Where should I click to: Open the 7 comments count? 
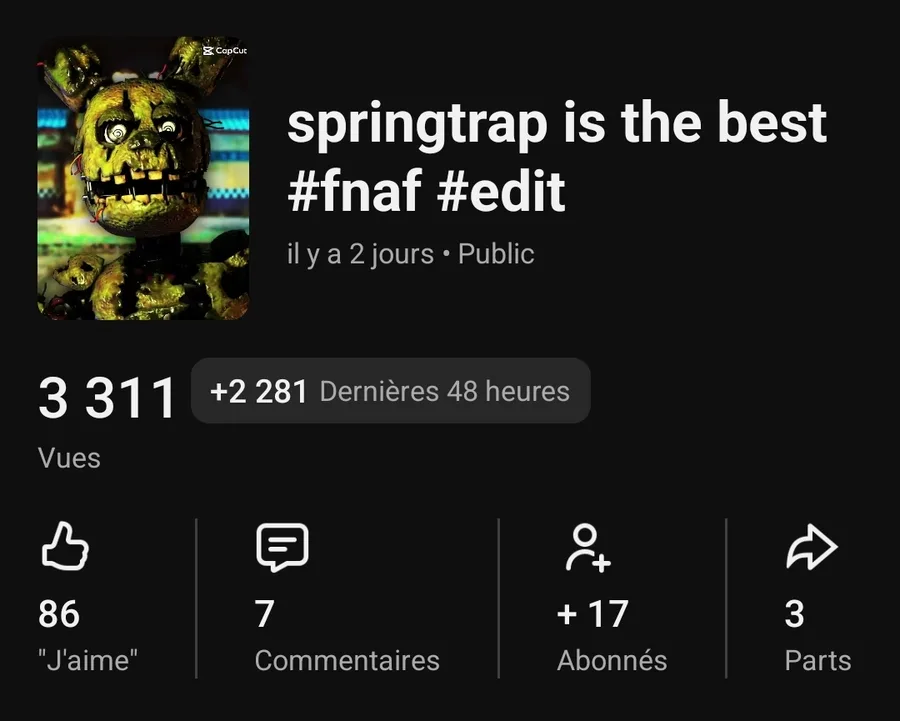(265, 614)
